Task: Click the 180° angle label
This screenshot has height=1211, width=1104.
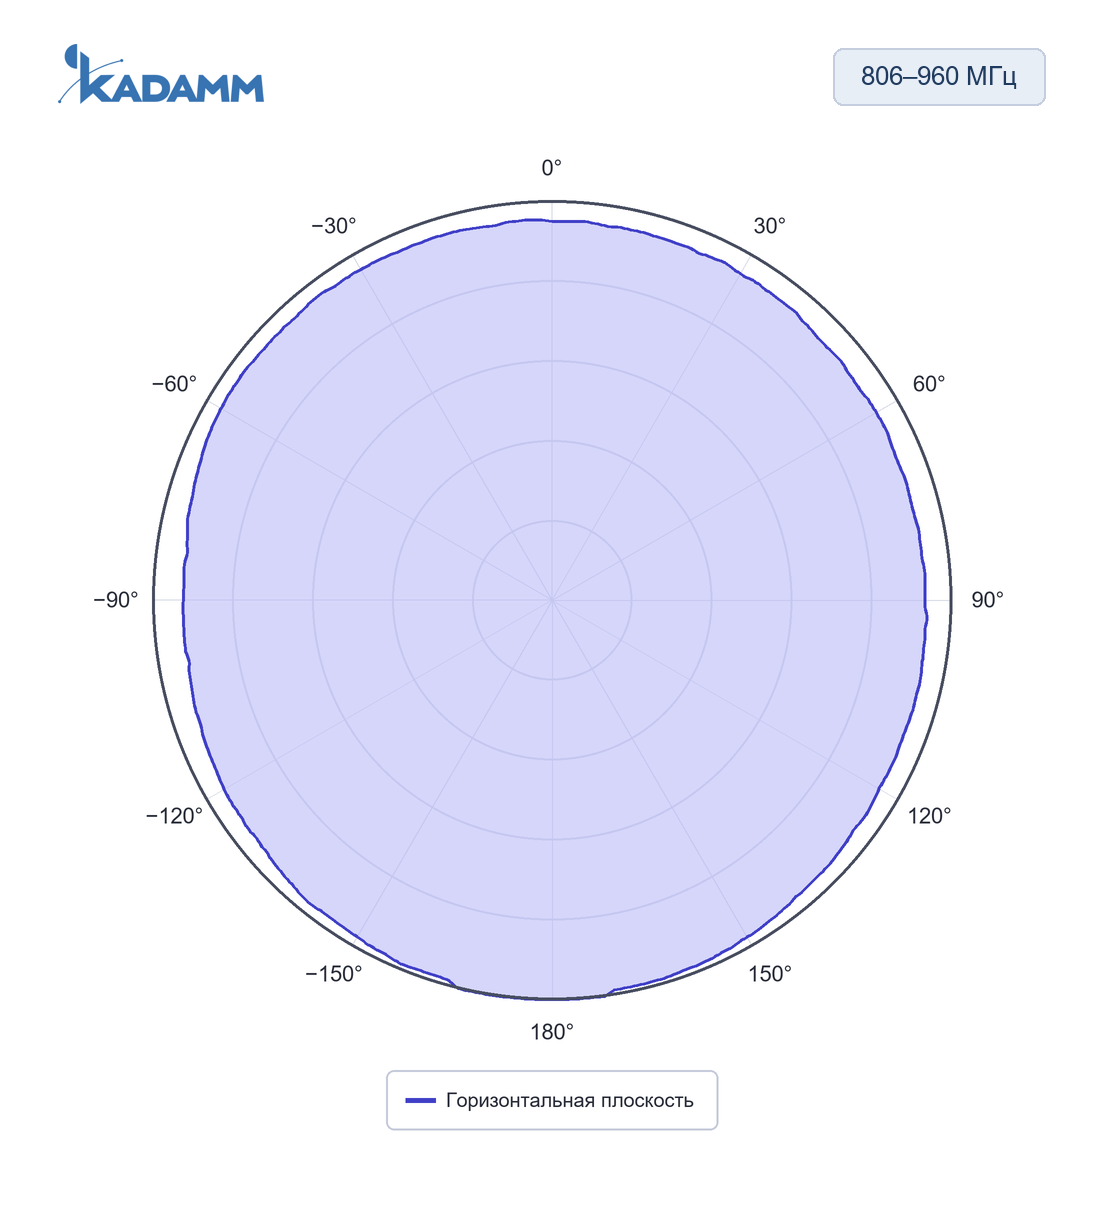Action: 552,1032
